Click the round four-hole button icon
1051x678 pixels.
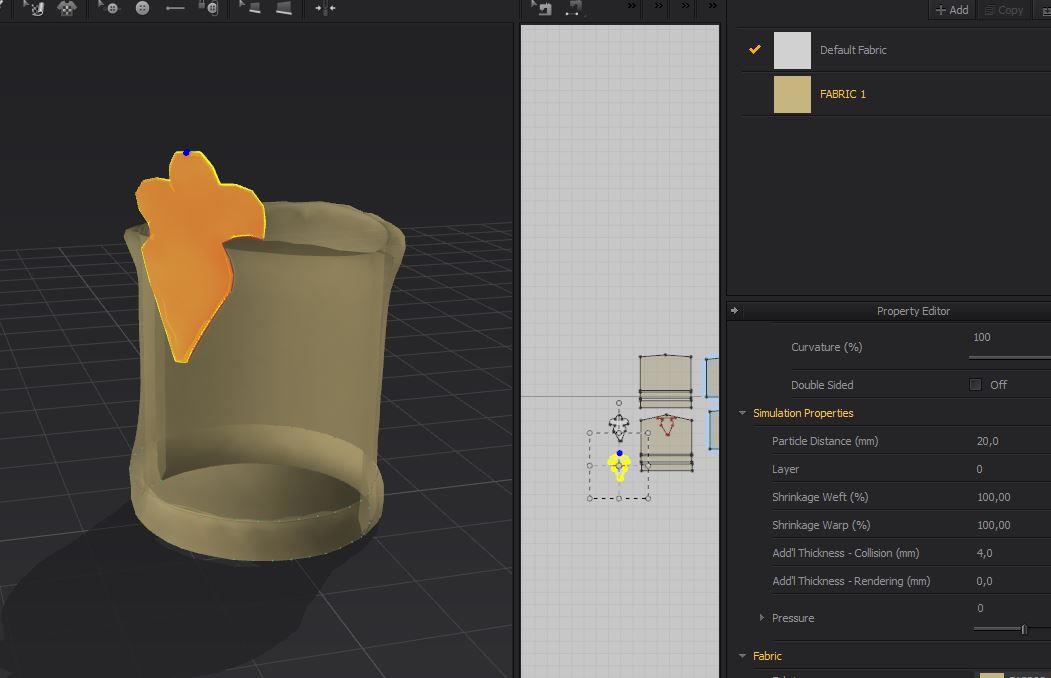tap(142, 8)
